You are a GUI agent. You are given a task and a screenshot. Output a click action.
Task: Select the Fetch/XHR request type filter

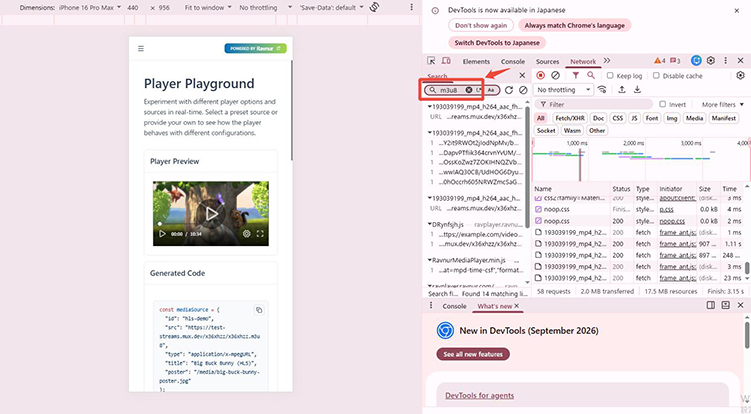click(569, 118)
